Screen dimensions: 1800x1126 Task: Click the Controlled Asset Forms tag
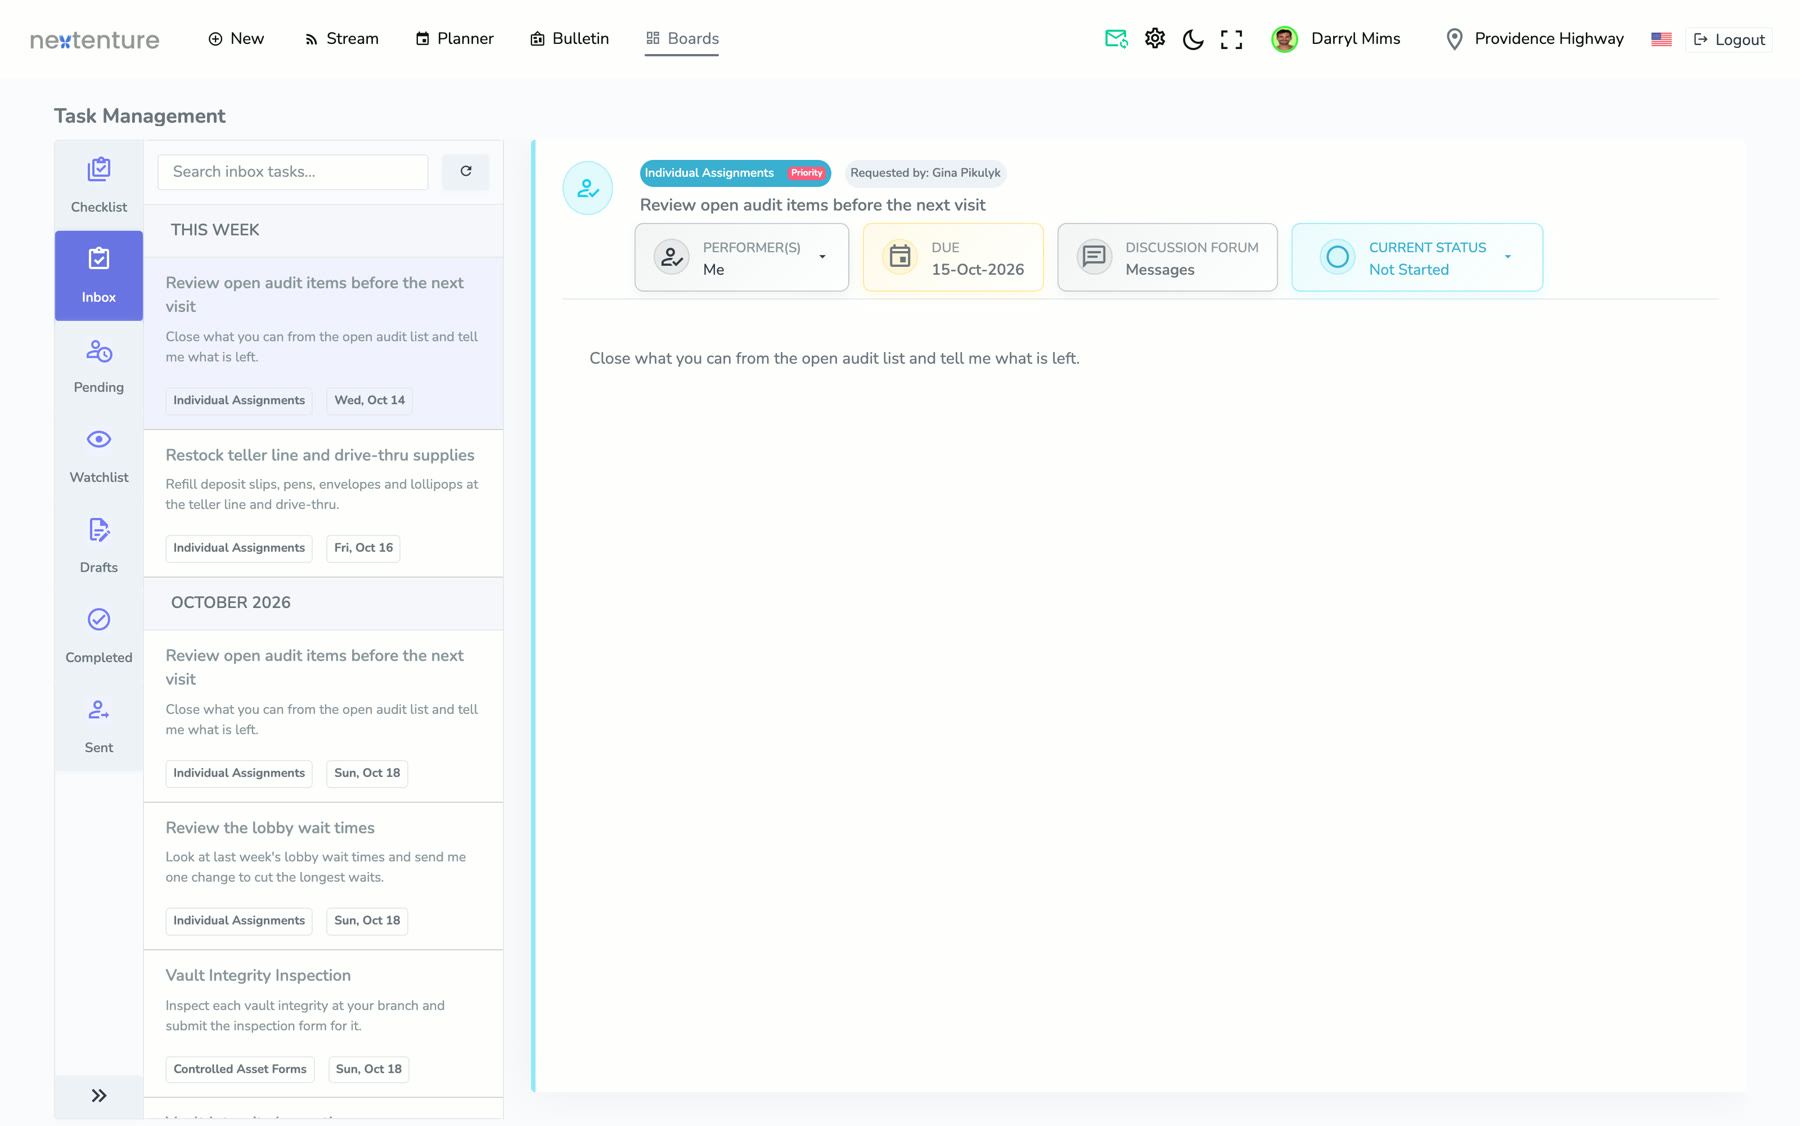pyautogui.click(x=240, y=1070)
